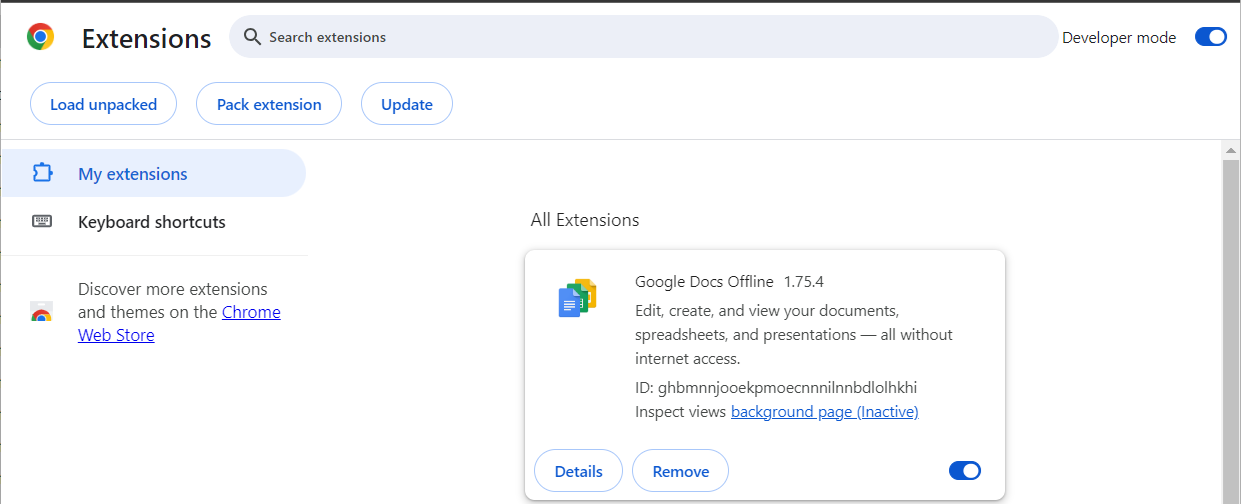This screenshot has height=504, width=1241.
Task: Disable the Google Docs Offline extension toggle
Action: coord(964,471)
